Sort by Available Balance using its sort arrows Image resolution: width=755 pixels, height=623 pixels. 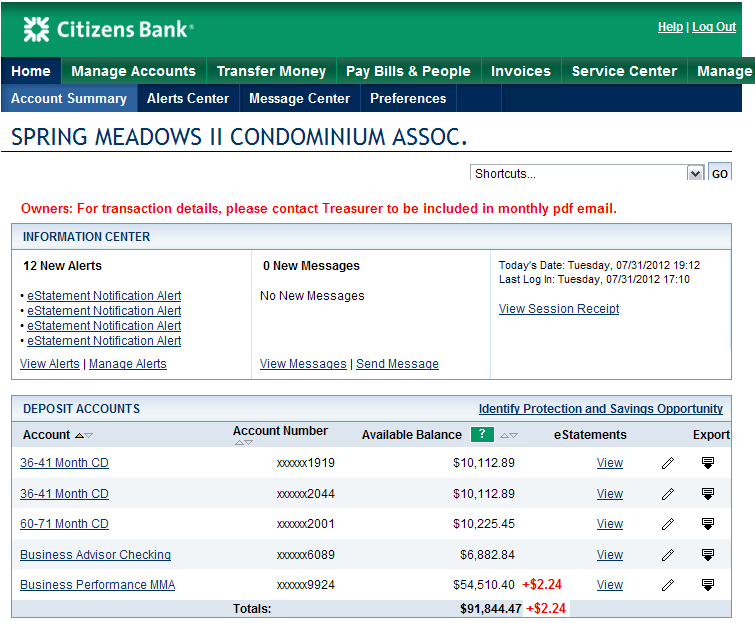pyautogui.click(x=508, y=435)
